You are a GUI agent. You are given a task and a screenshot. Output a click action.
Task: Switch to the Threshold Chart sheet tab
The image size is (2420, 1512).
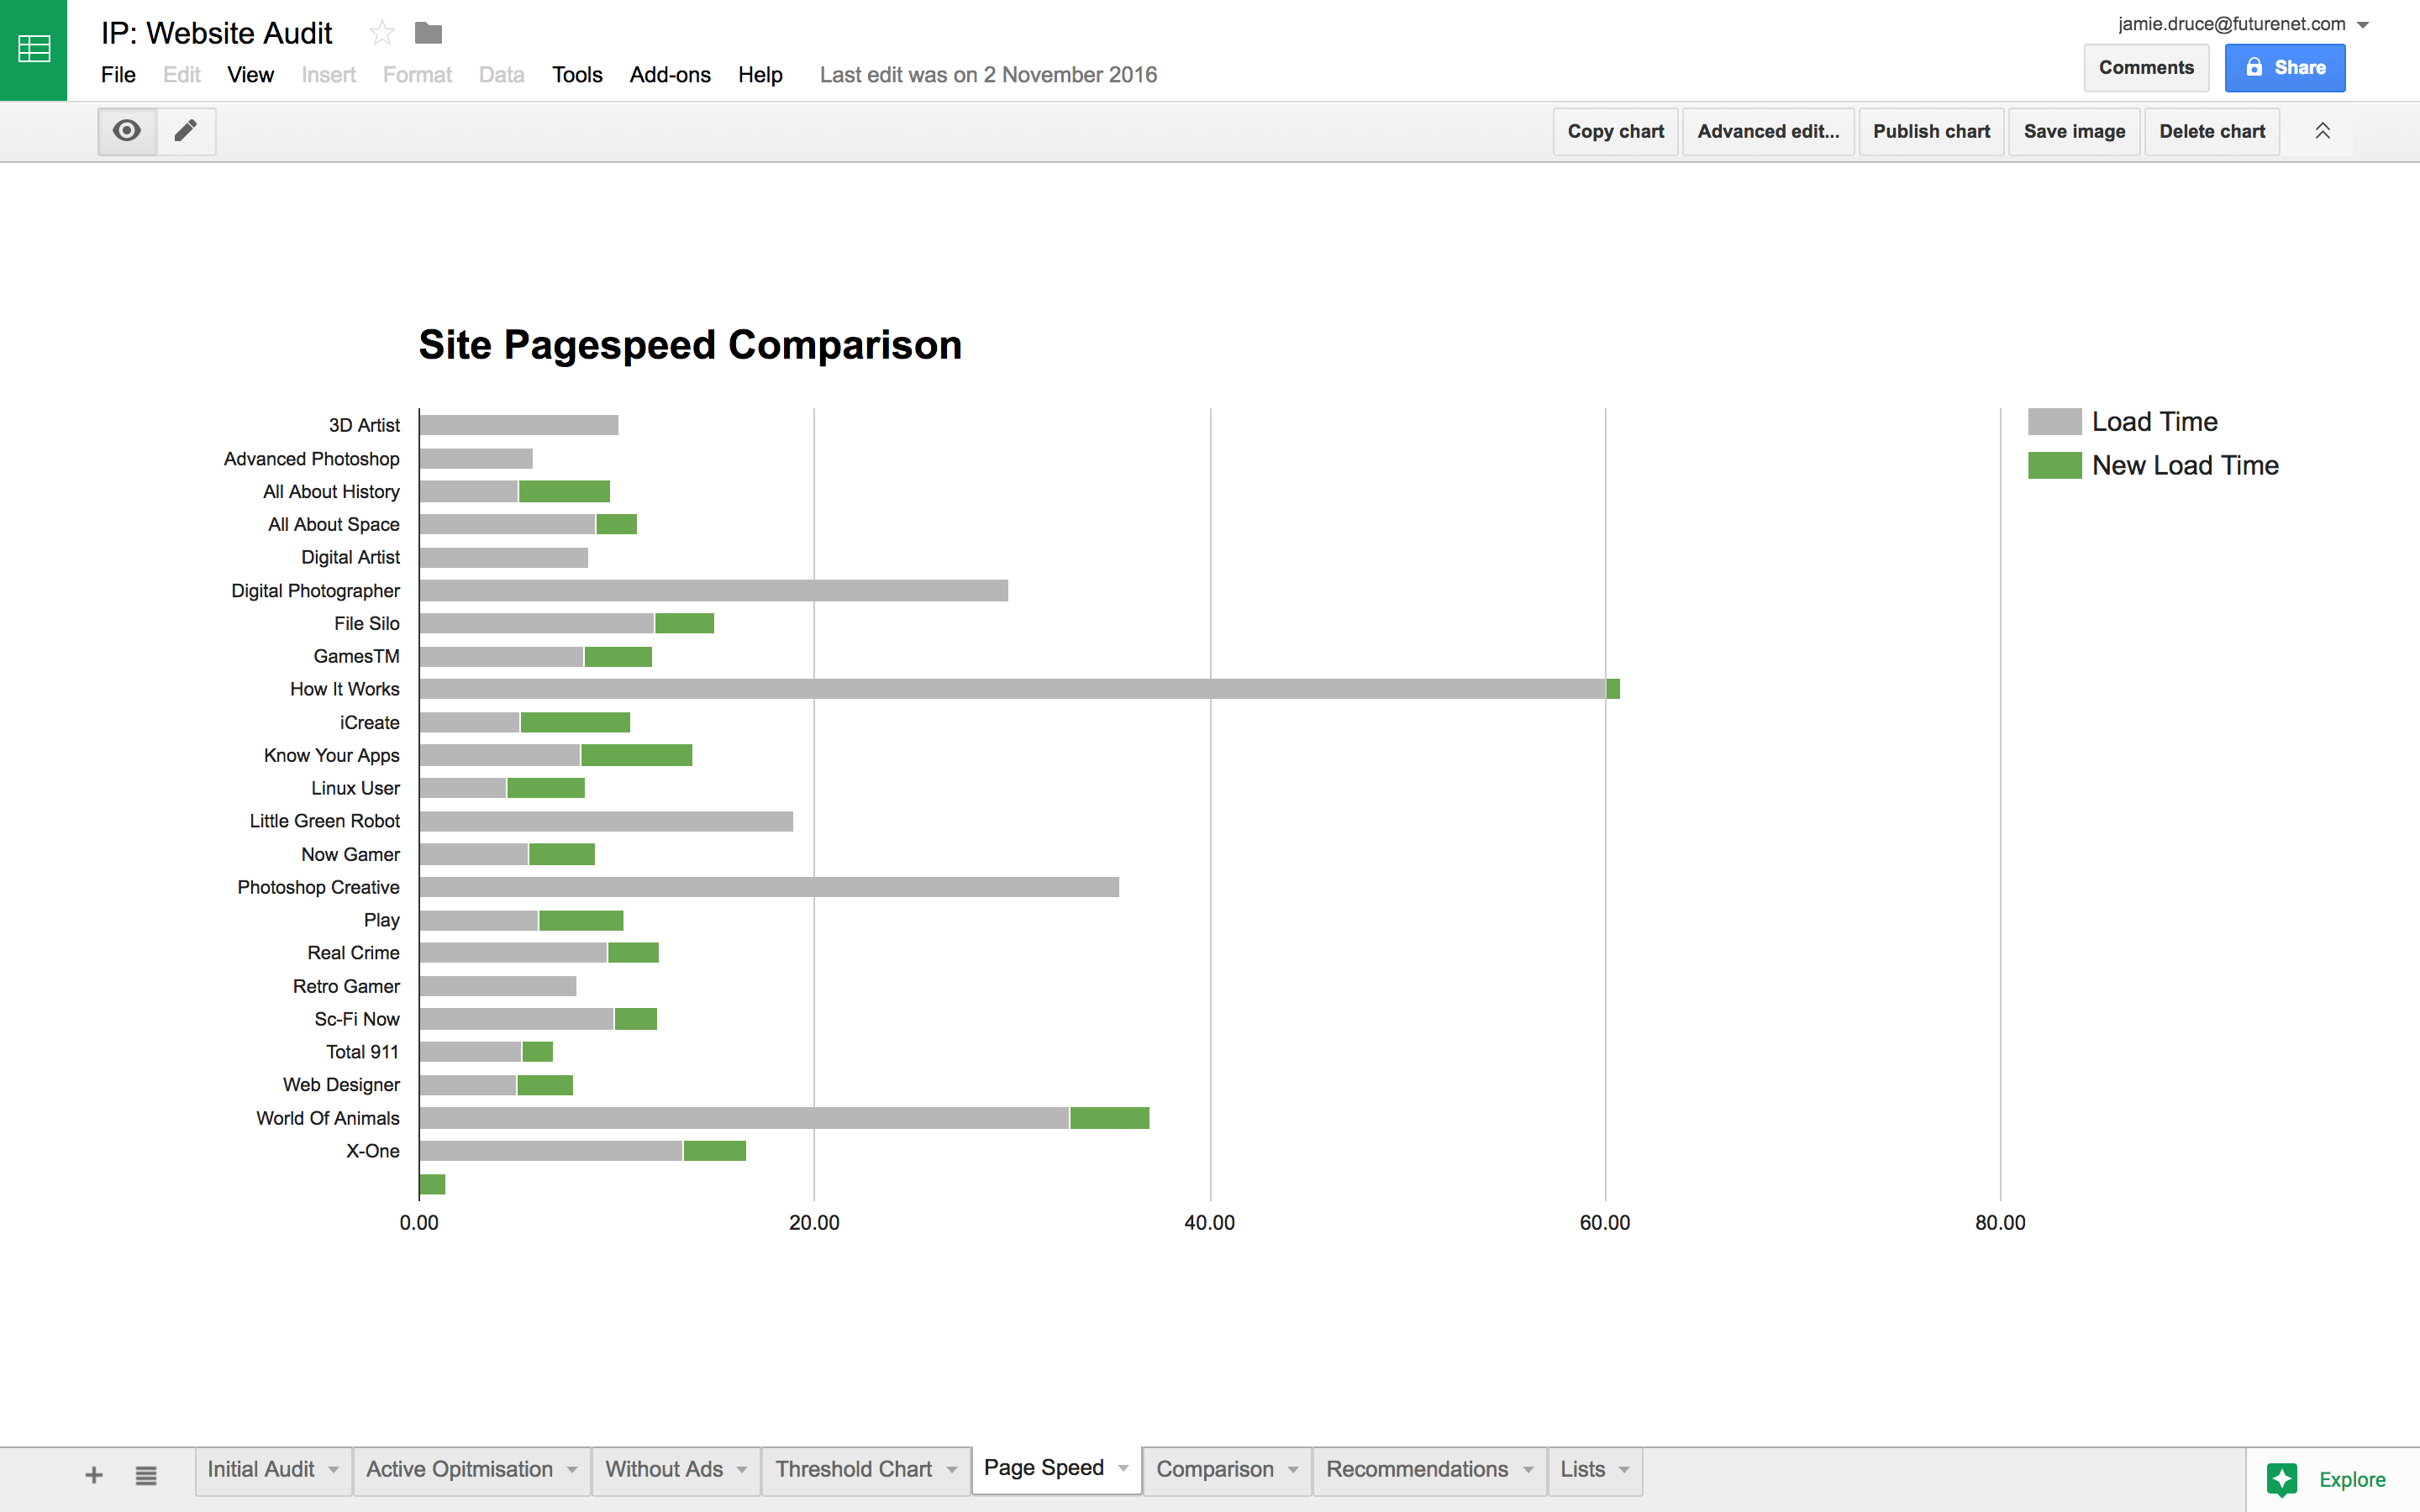[853, 1469]
